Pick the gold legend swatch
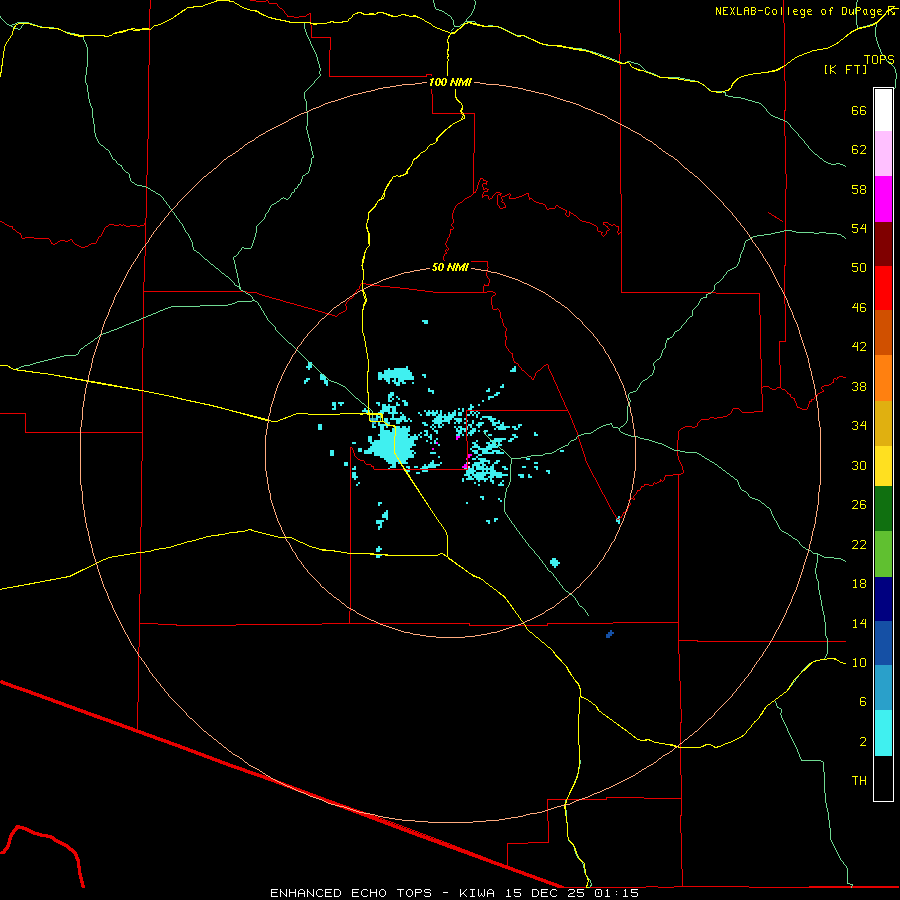The width and height of the screenshot is (900, 900). tap(883, 423)
